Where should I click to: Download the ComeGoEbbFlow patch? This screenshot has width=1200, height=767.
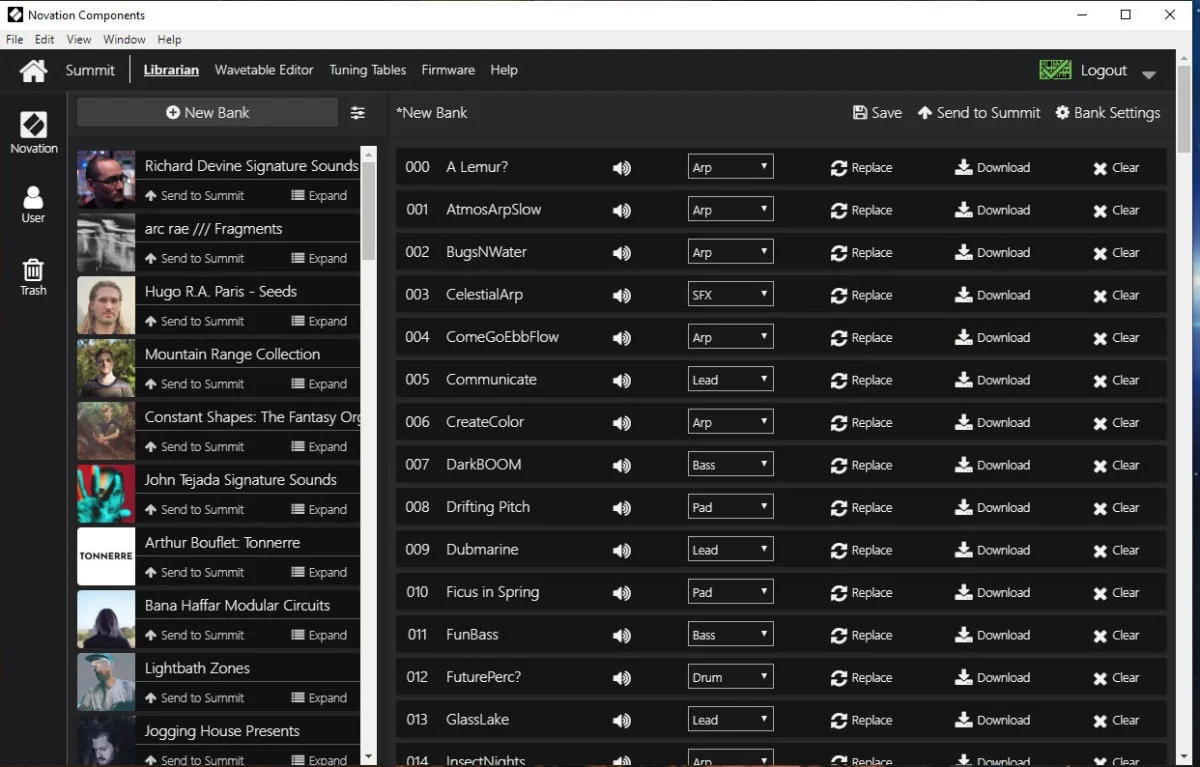click(992, 338)
